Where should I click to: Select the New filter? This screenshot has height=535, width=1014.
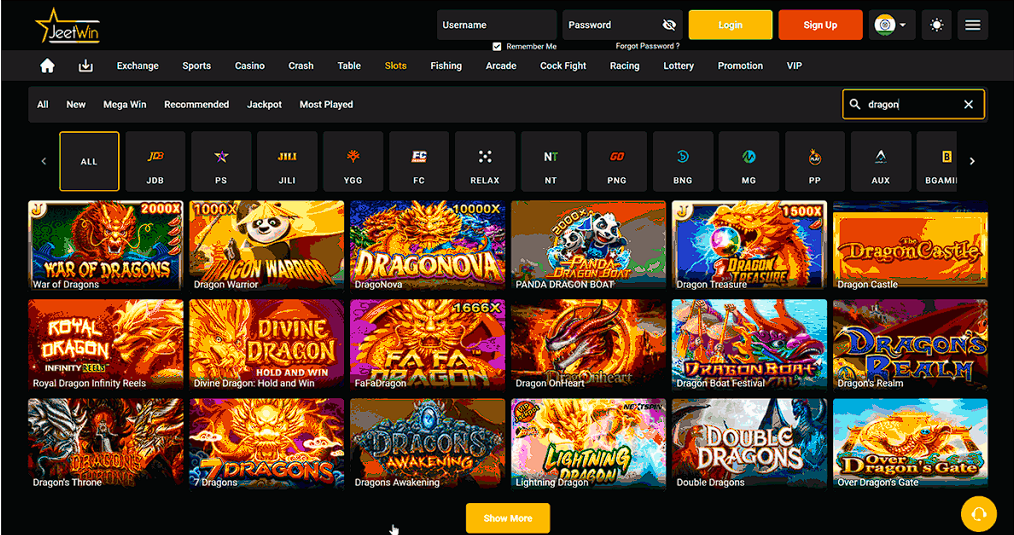(76, 104)
